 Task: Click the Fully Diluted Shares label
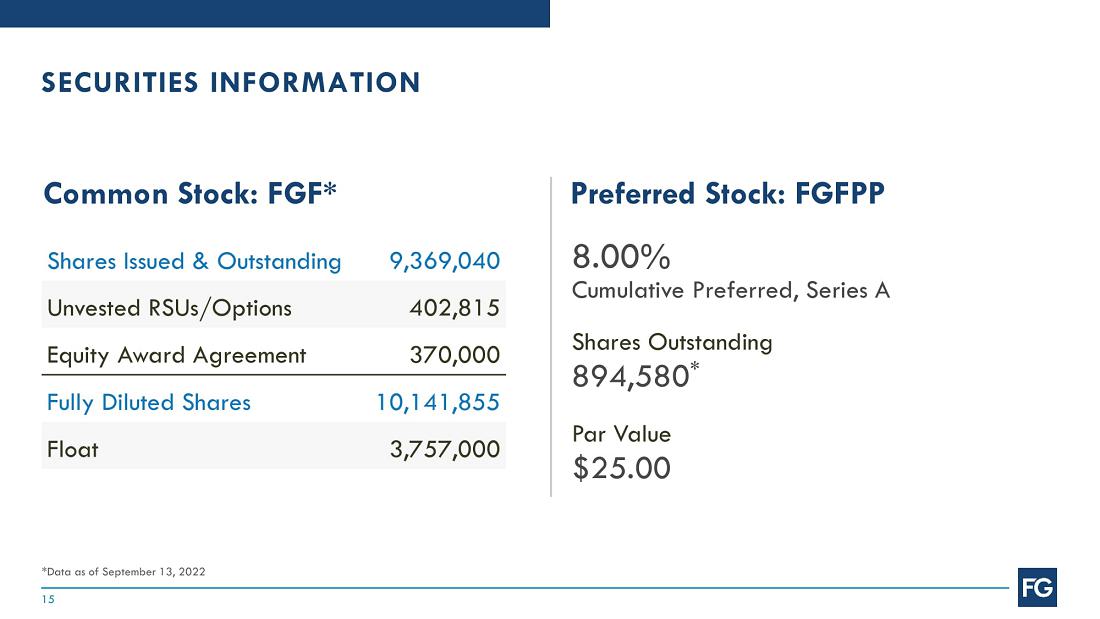[149, 402]
